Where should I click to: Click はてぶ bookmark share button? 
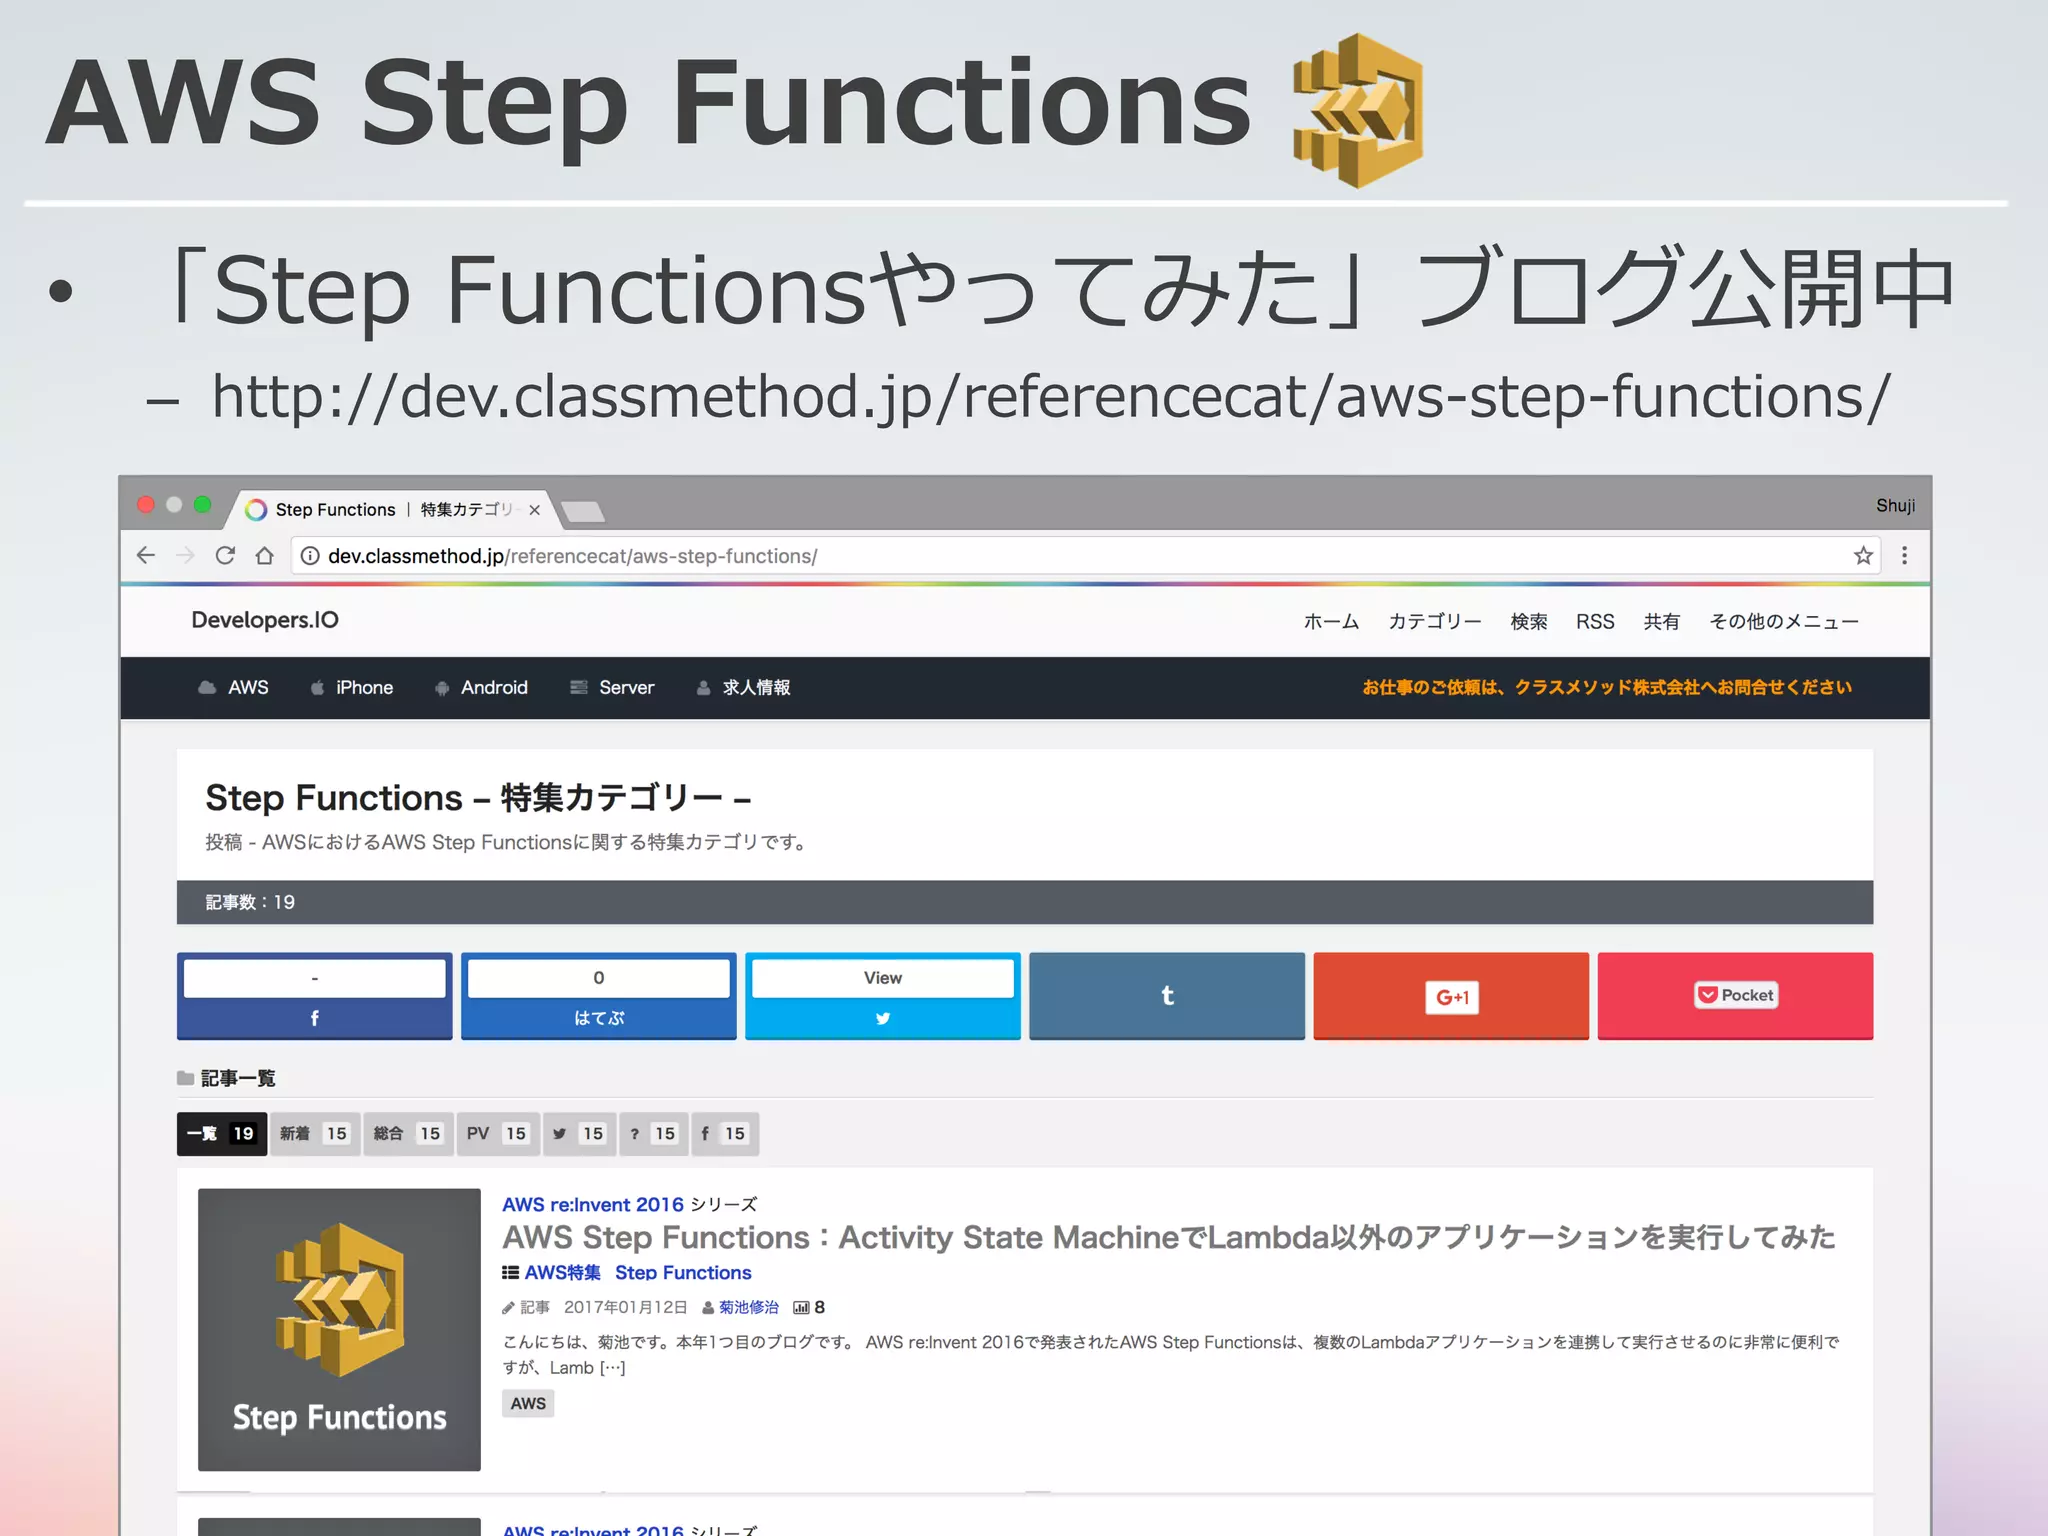(599, 996)
